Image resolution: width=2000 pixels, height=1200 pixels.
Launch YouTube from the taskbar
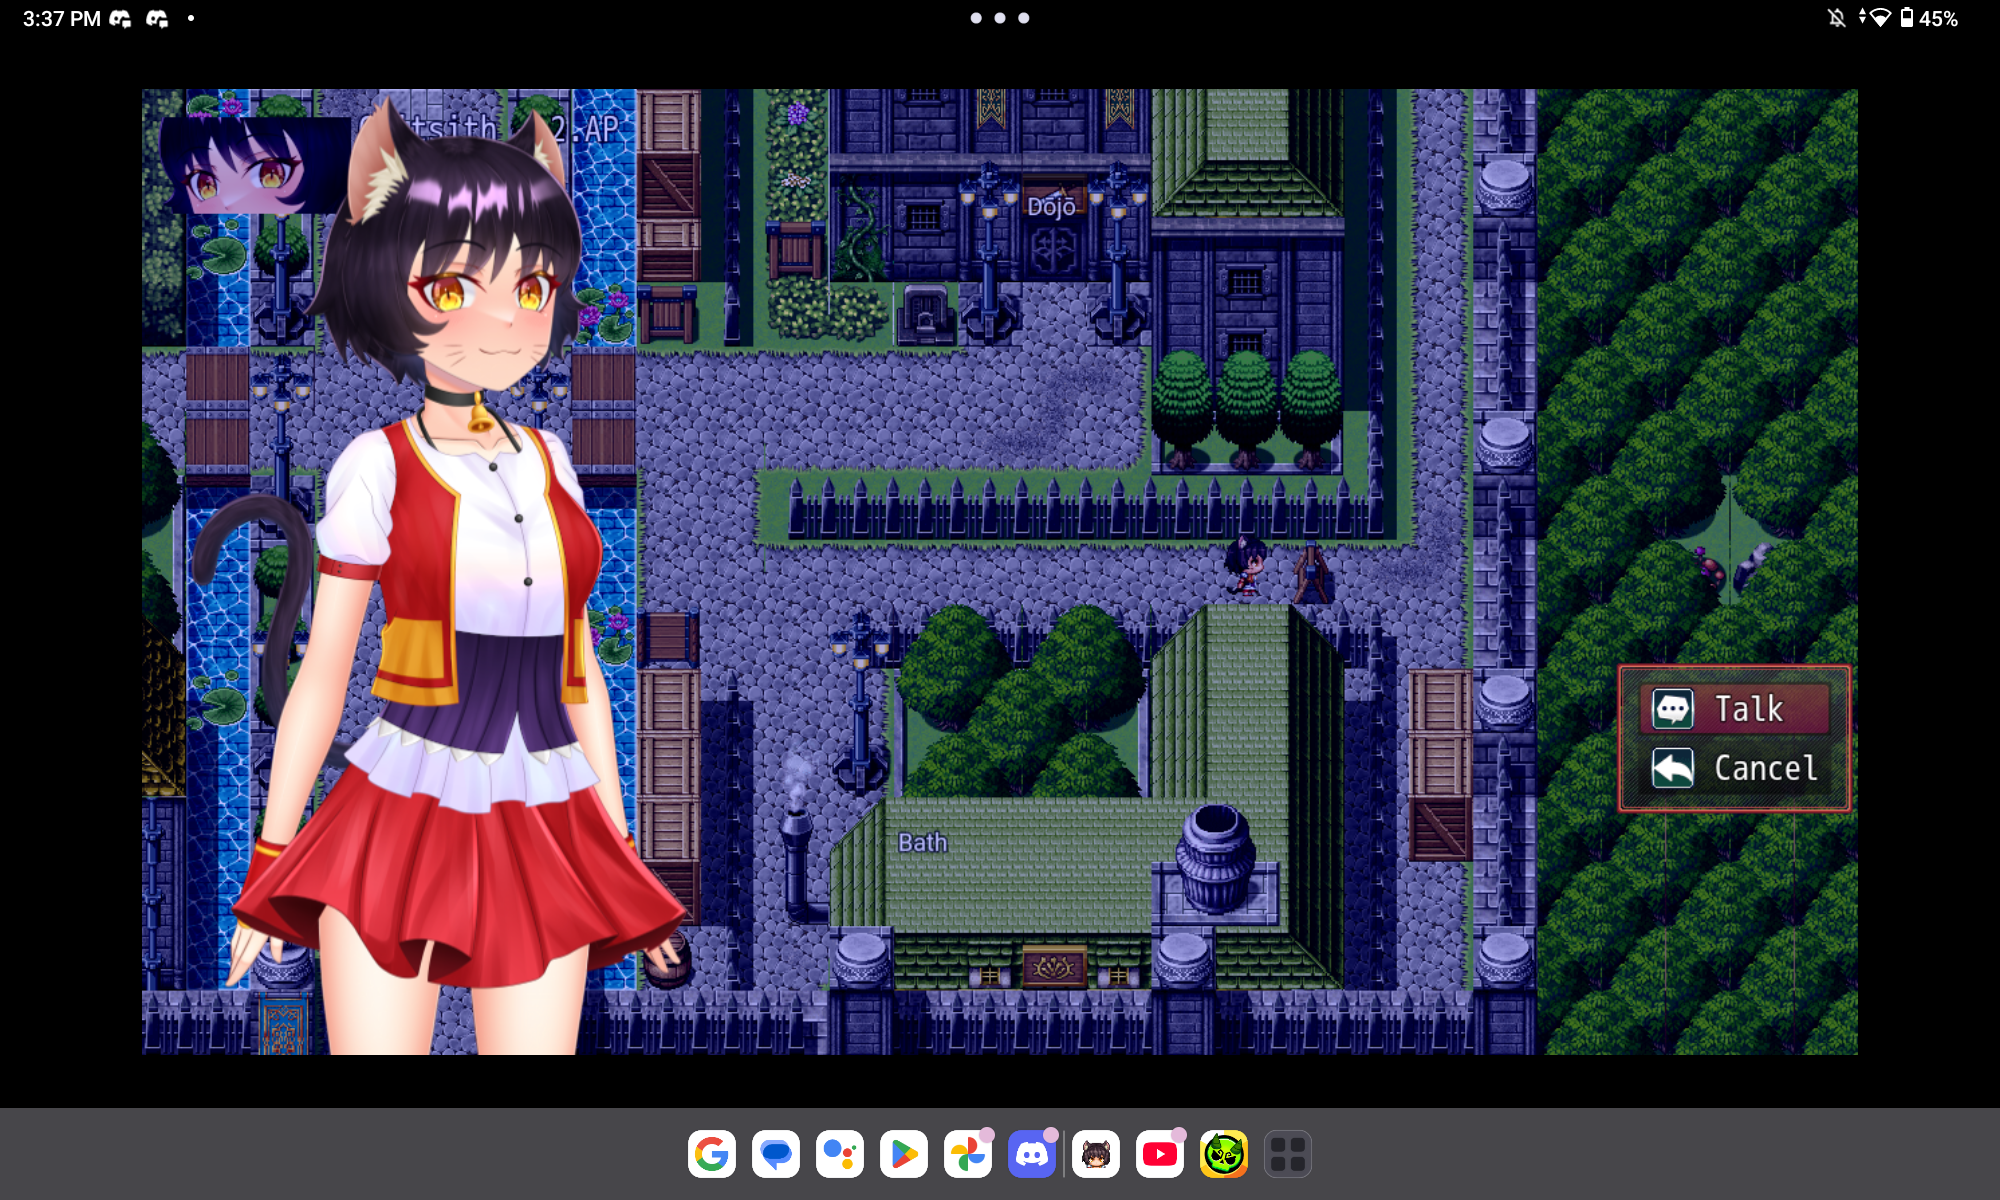[x=1160, y=1154]
